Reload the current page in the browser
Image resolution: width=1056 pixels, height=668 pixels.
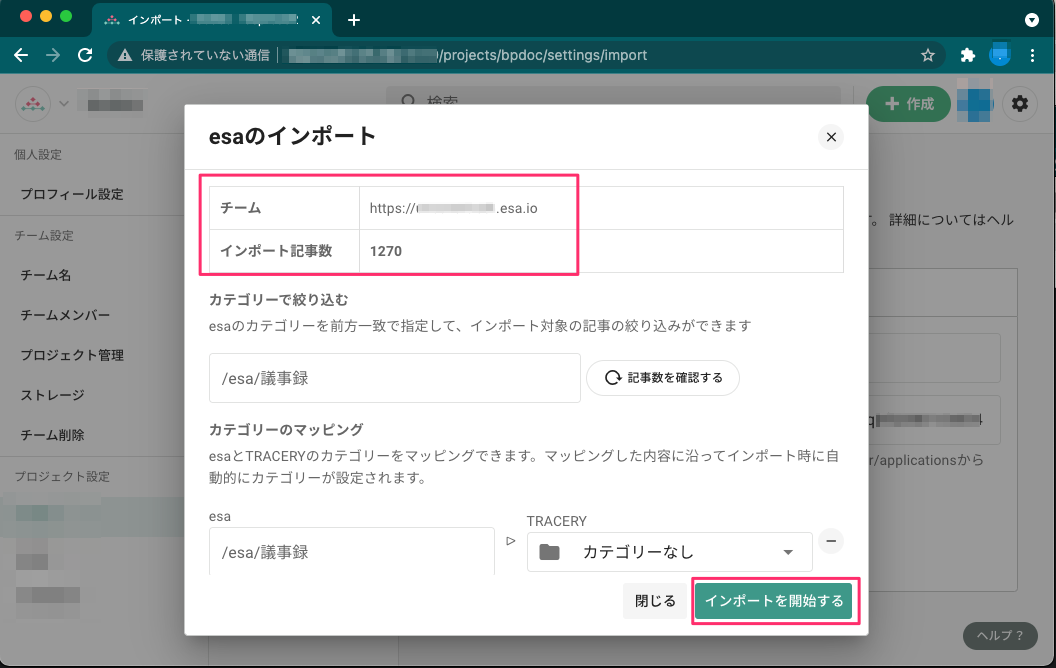pyautogui.click(x=85, y=55)
